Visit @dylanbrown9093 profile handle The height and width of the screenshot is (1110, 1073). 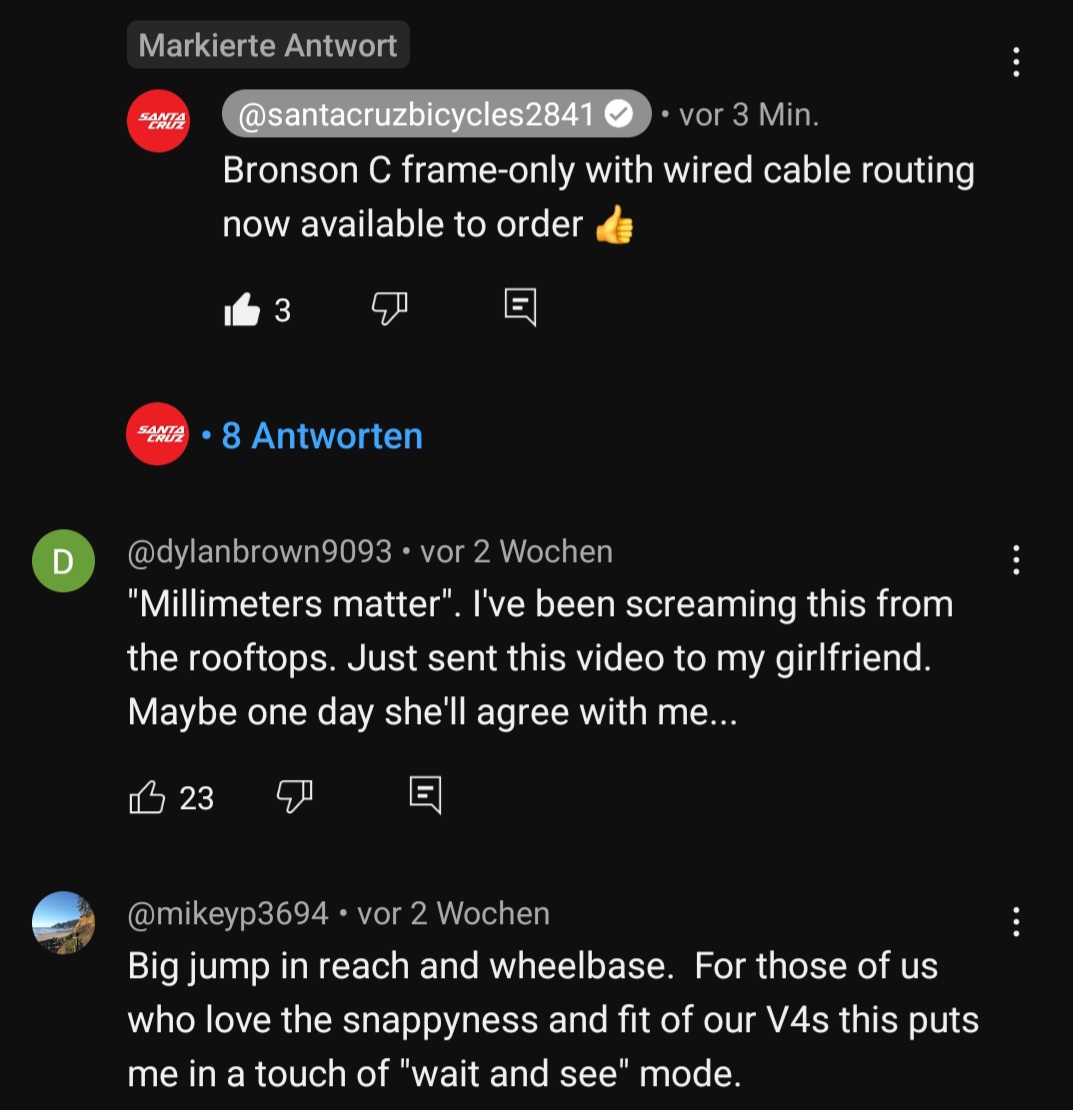point(259,552)
